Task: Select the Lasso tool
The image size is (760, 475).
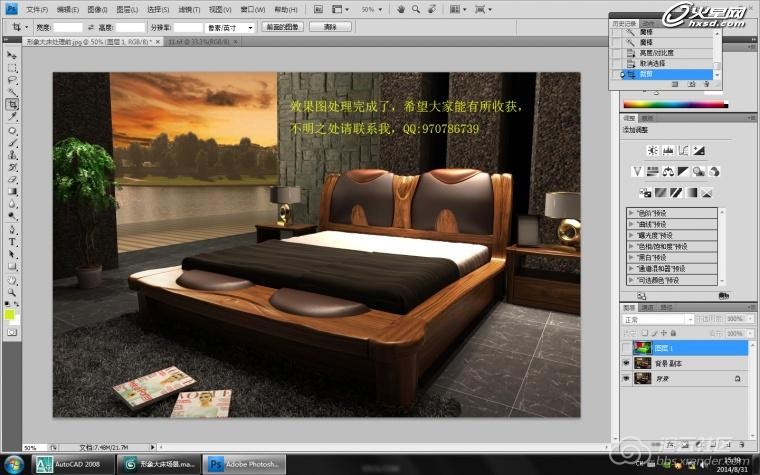Action: click(x=12, y=79)
